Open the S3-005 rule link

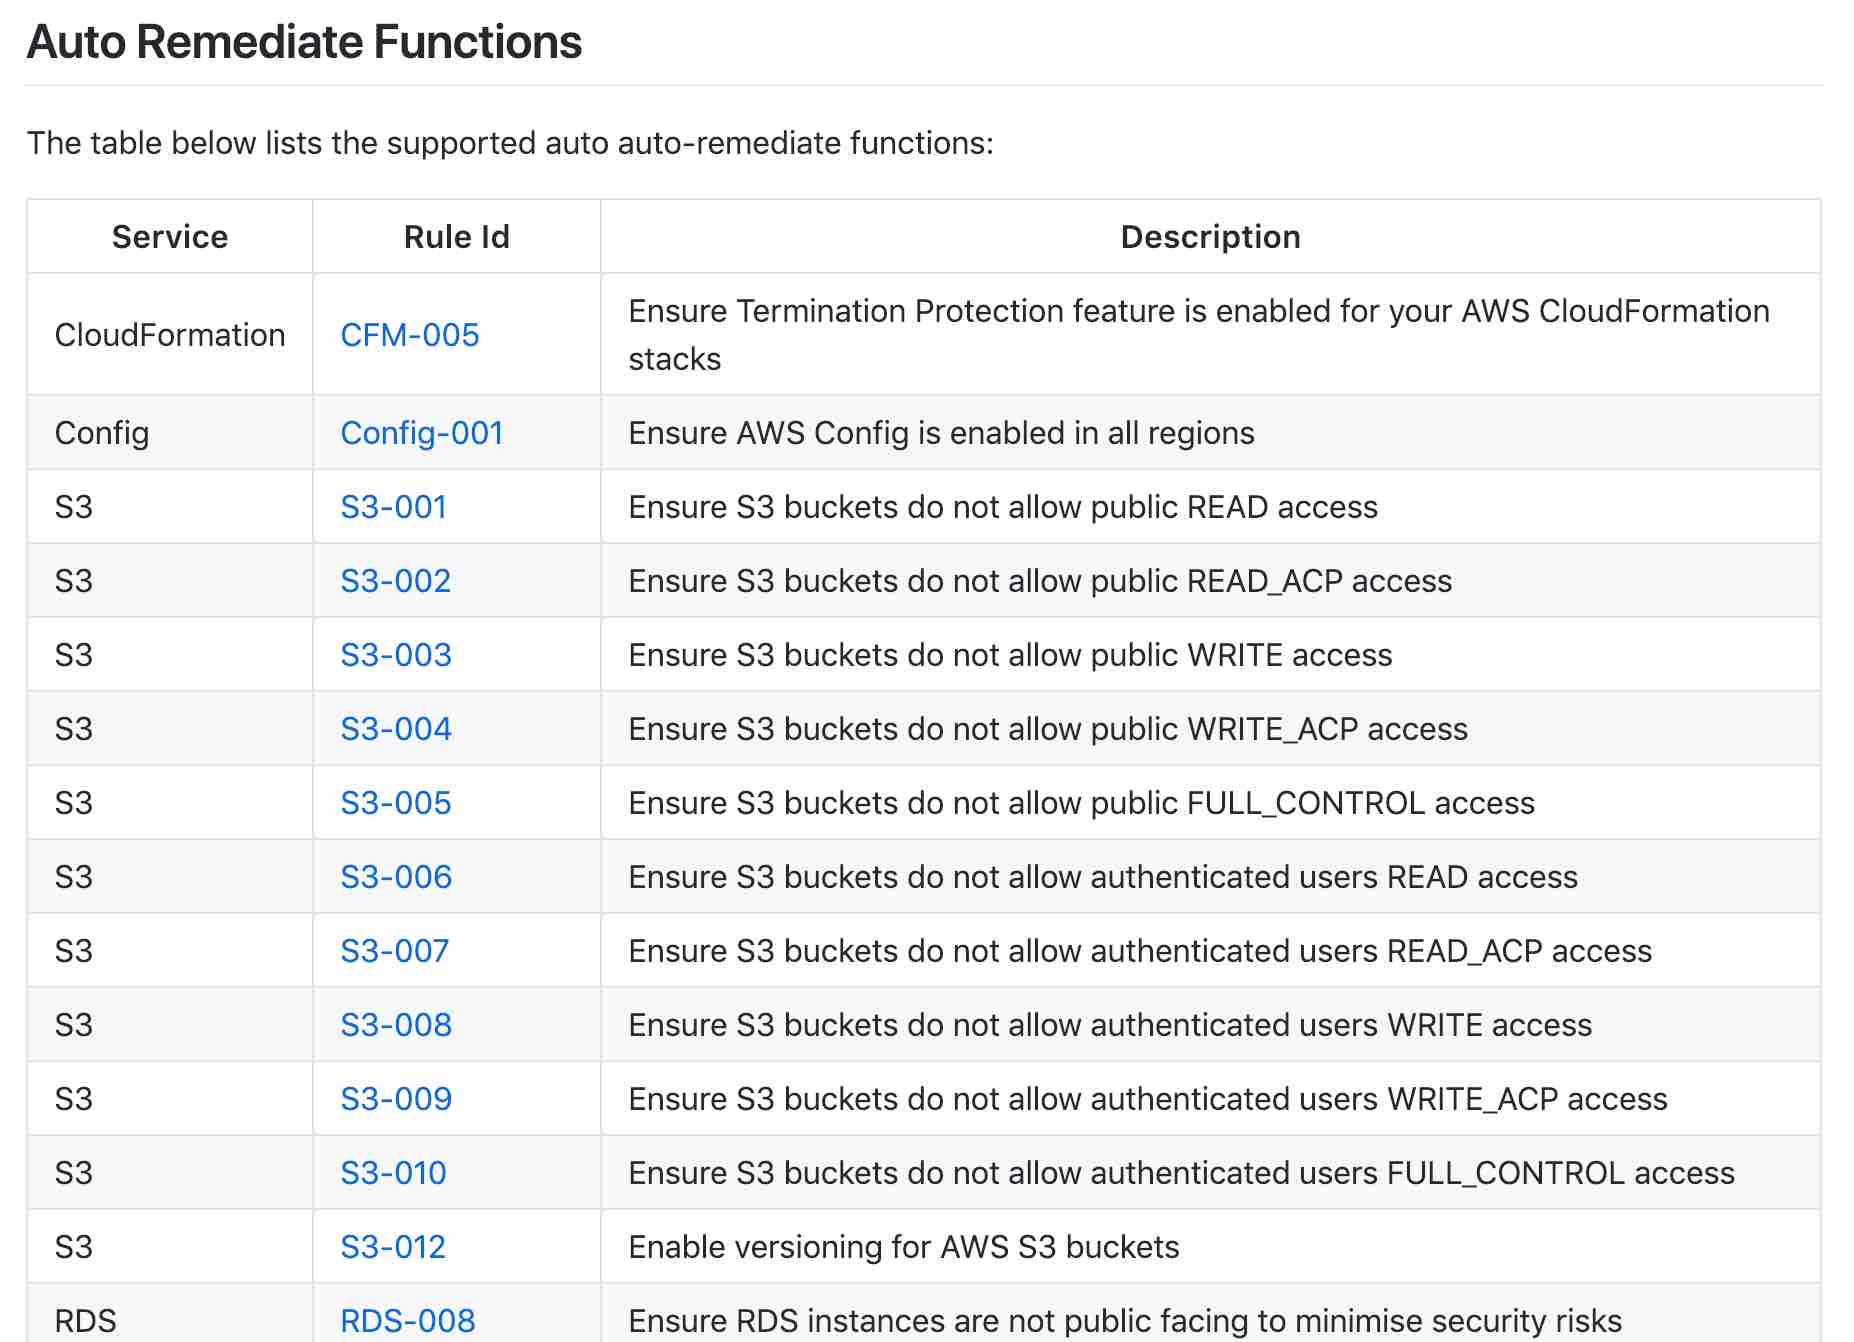[x=396, y=803]
